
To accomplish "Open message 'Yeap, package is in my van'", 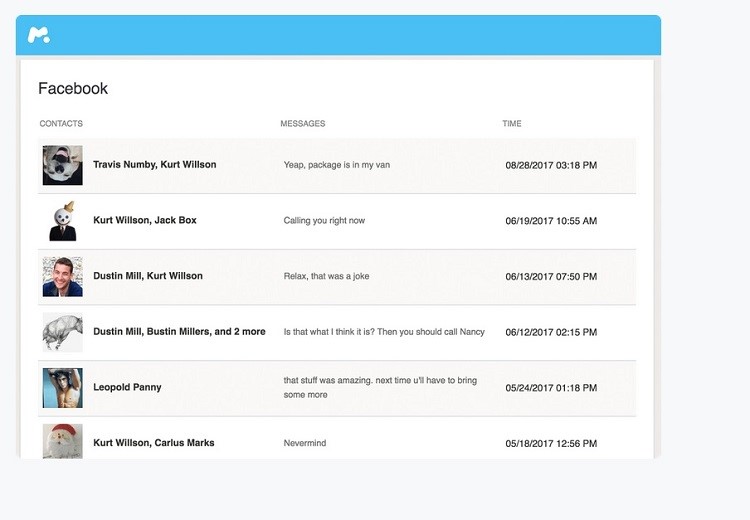I will (x=337, y=165).
